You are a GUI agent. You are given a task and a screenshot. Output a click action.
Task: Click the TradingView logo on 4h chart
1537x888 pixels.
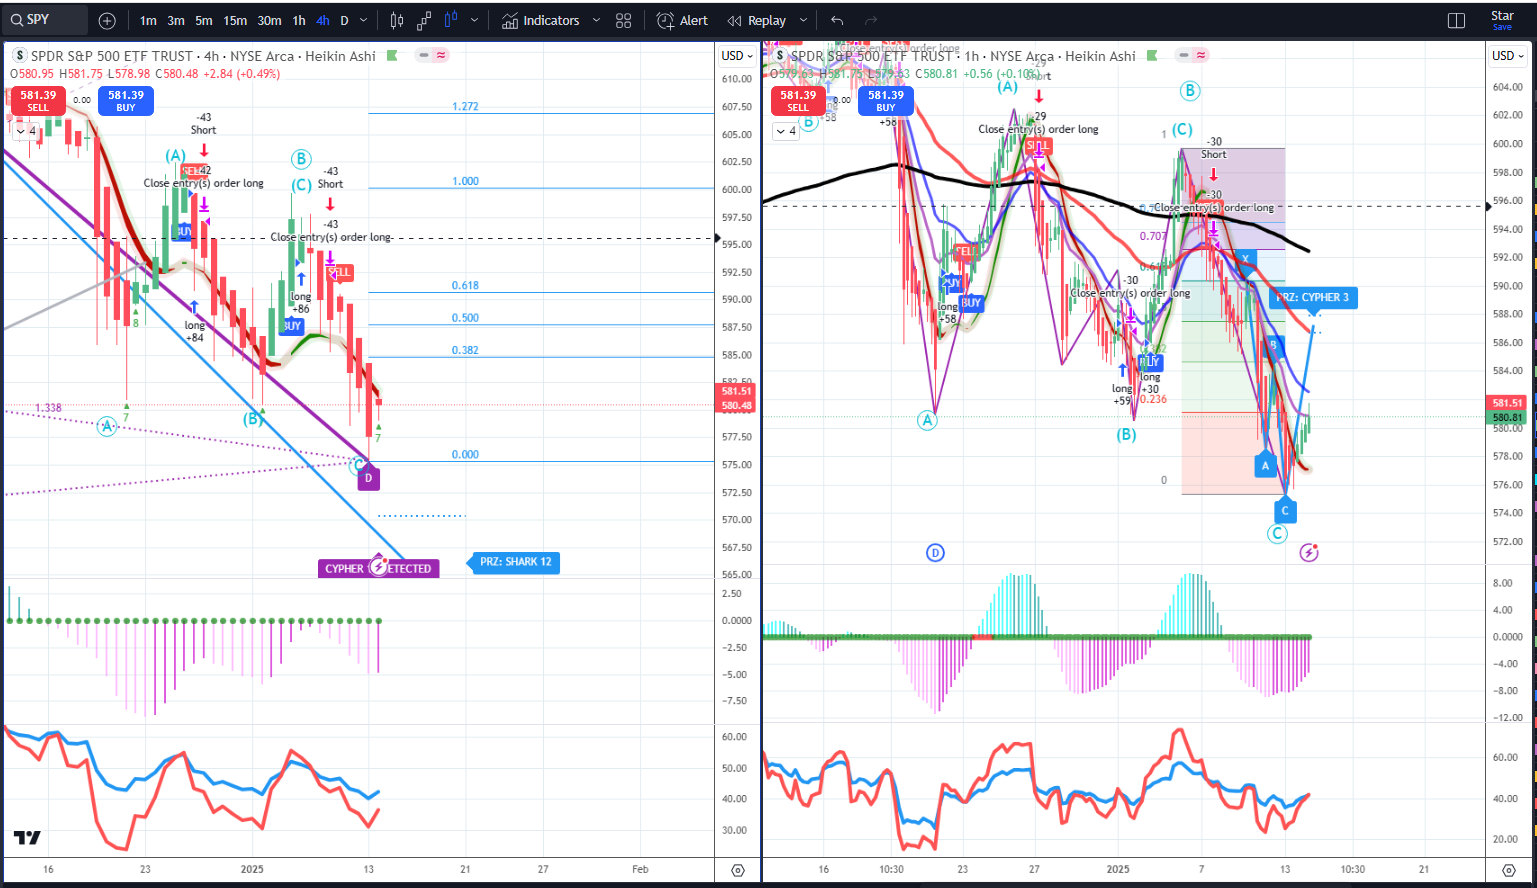[27, 838]
